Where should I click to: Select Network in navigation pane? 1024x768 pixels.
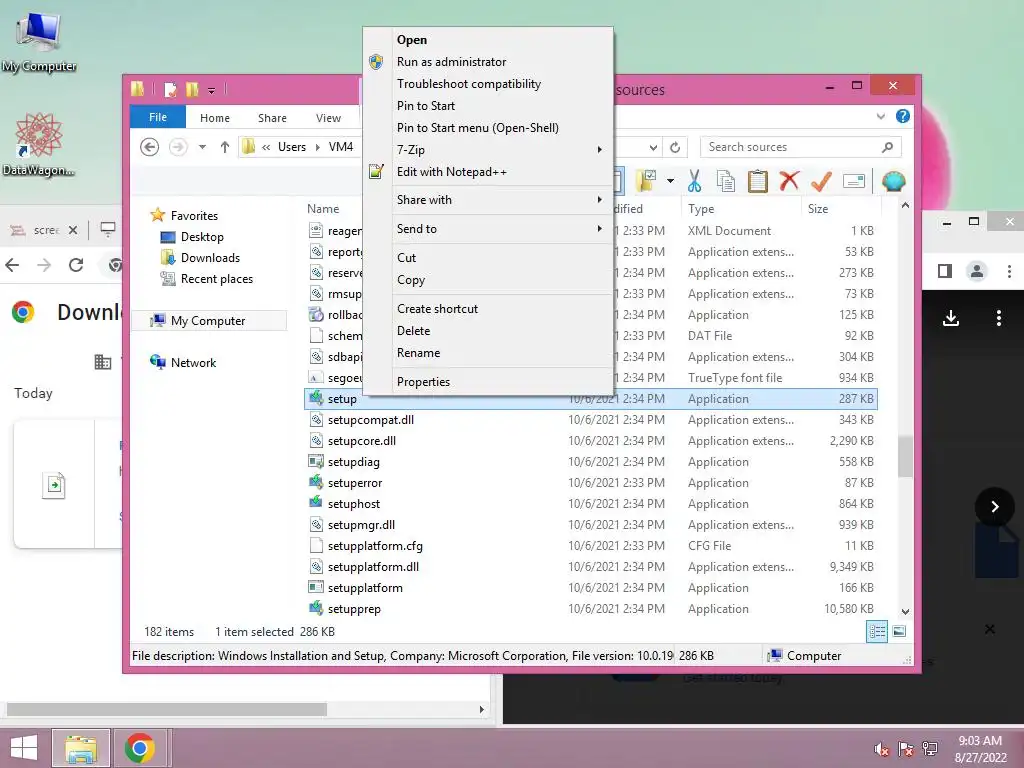[193, 362]
